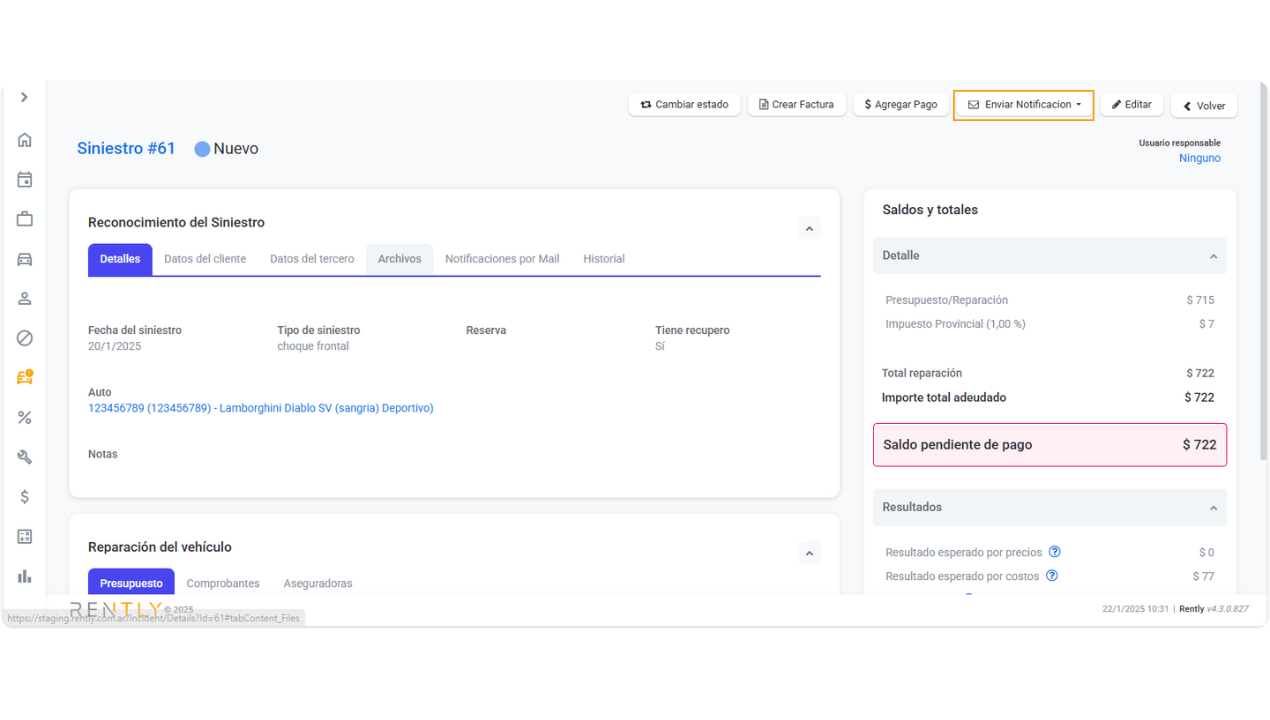
Task: Switch to the Datos del cliente tab
Action: (205, 259)
